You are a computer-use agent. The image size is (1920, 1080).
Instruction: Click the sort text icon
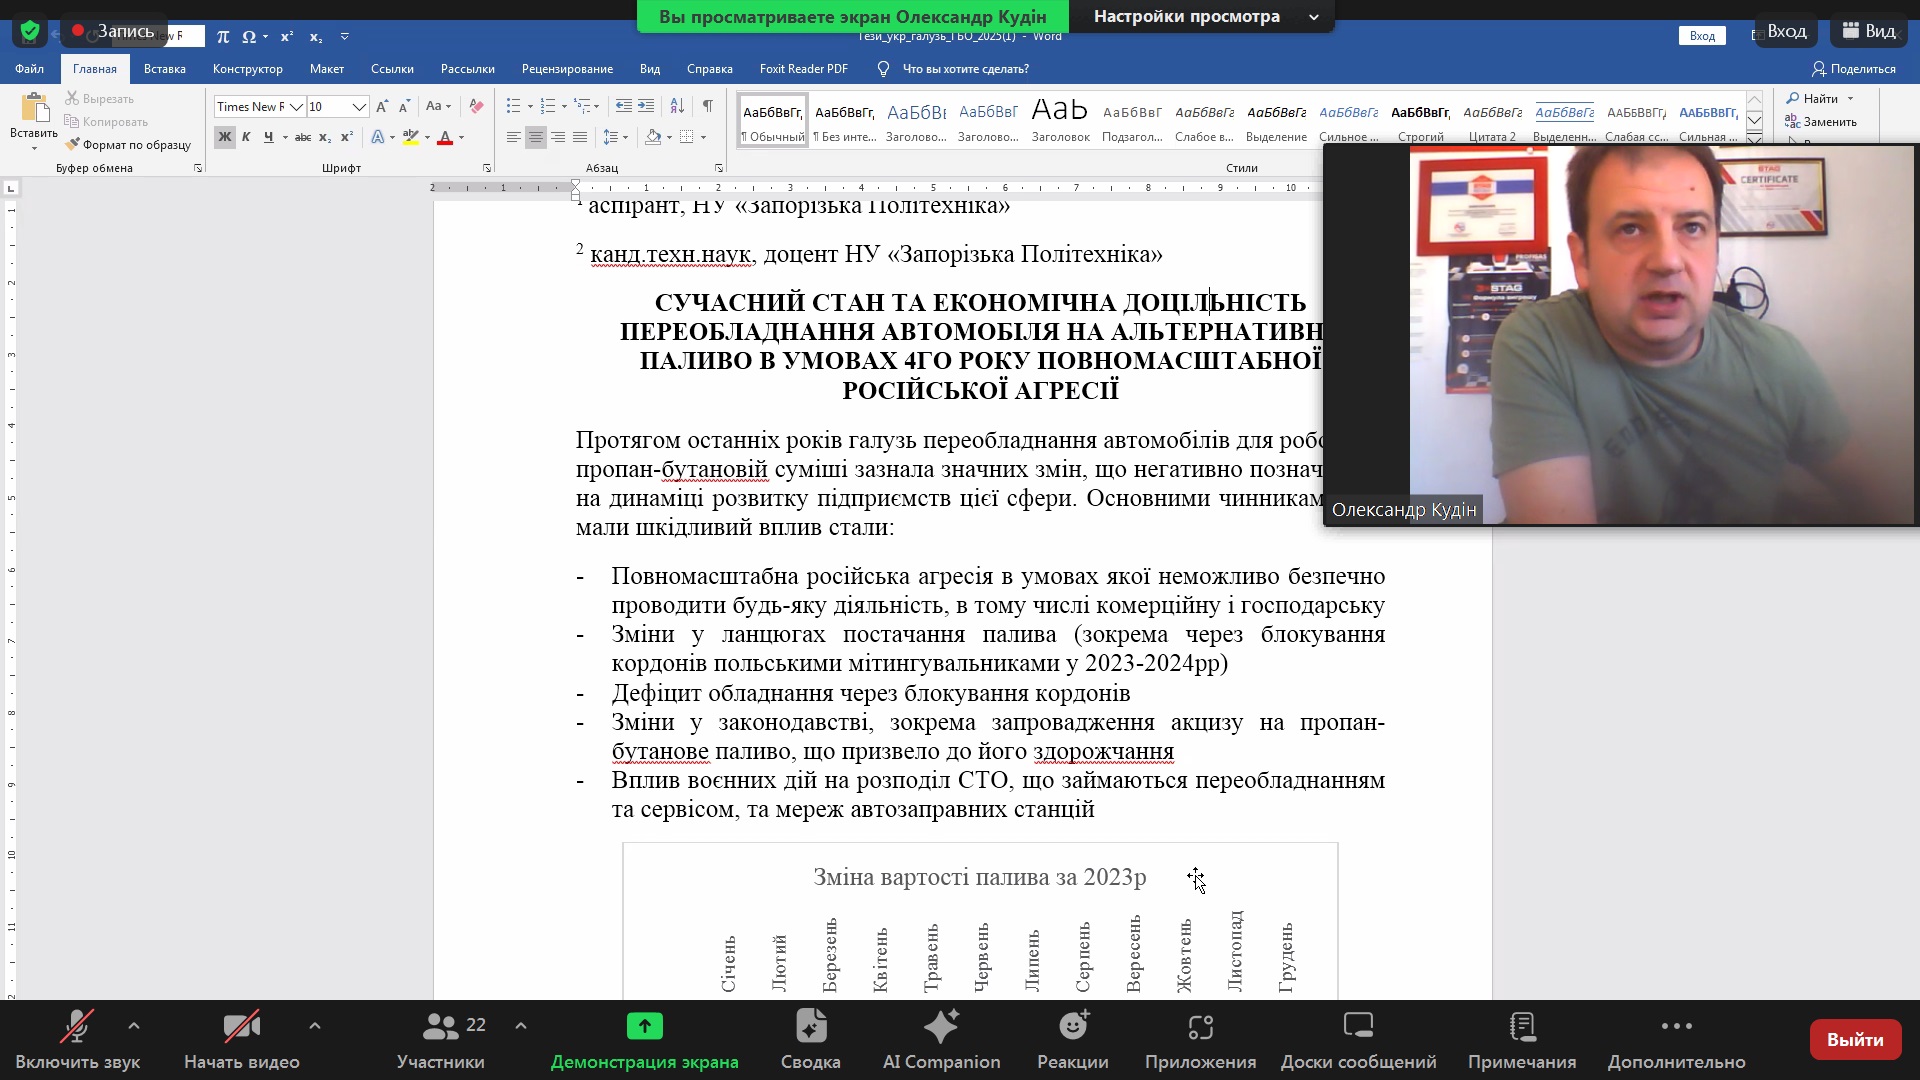(x=677, y=106)
